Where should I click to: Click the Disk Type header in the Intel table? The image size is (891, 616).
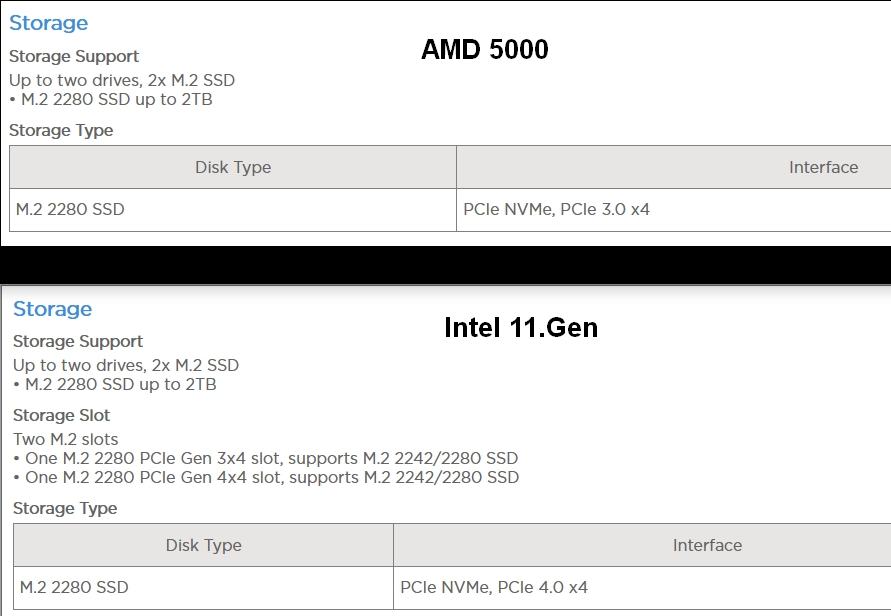203,545
